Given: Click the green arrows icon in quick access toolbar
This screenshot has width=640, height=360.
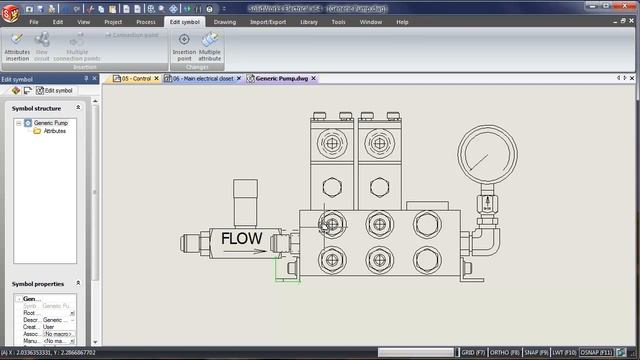Looking at the screenshot, I should 187,9.
